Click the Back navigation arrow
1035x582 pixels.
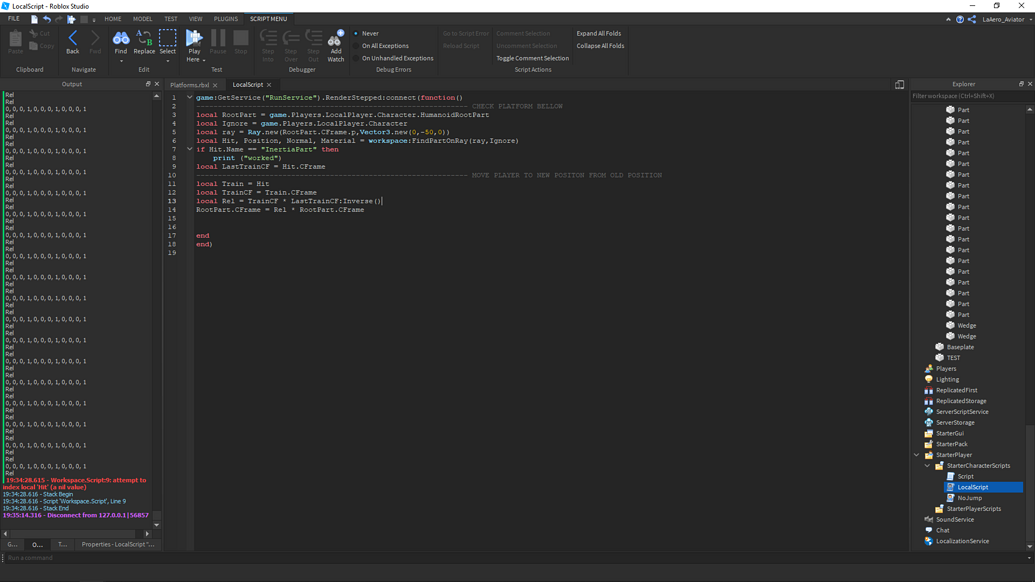73,38
